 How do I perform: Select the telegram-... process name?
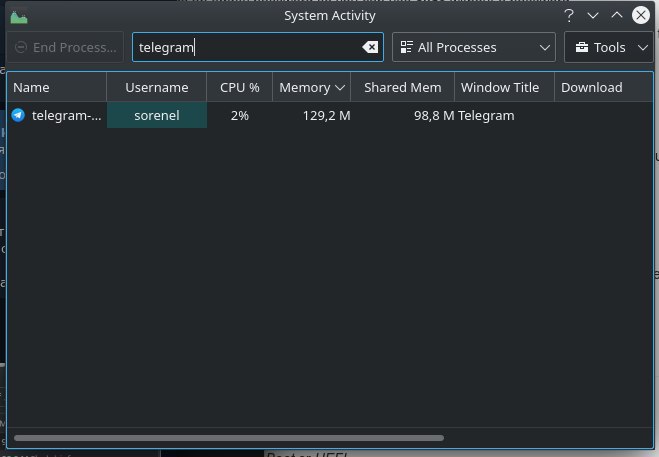pyautogui.click(x=66, y=116)
